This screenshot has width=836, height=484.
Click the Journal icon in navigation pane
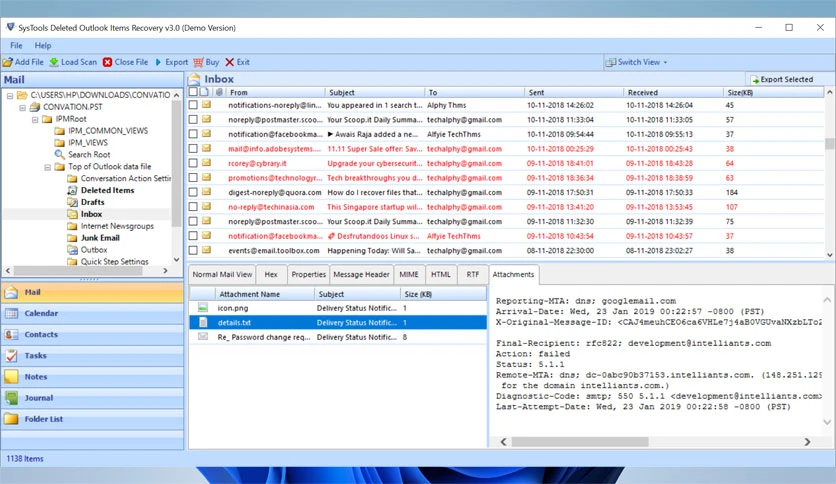pos(11,398)
